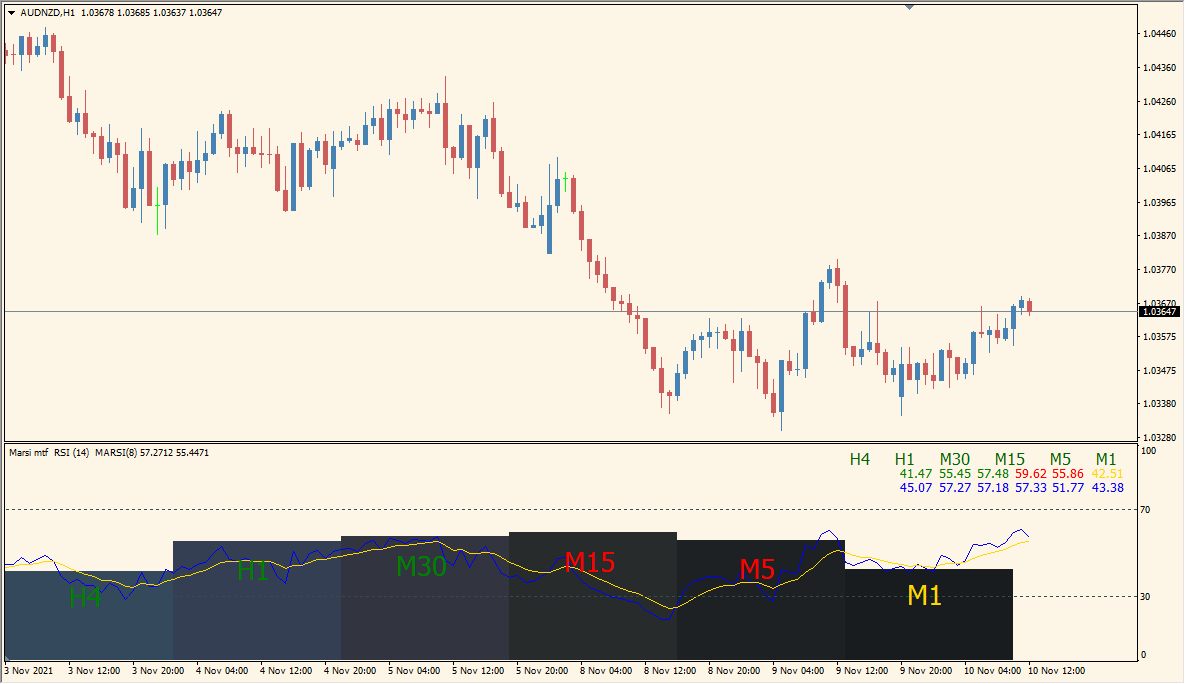Click the large green H1 label on its block
This screenshot has width=1185, height=684.
point(253,571)
